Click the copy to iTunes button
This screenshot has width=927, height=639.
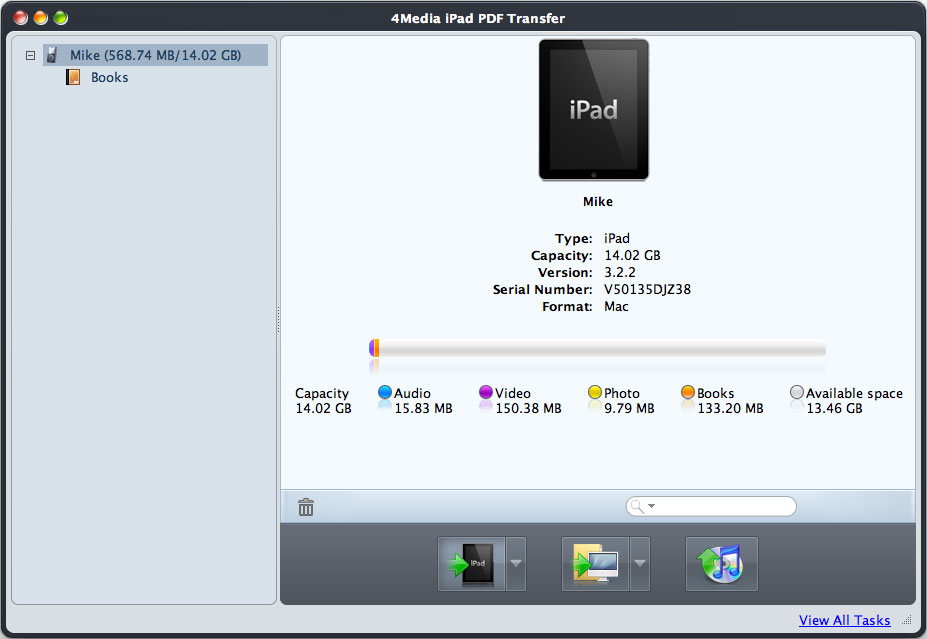(721, 564)
